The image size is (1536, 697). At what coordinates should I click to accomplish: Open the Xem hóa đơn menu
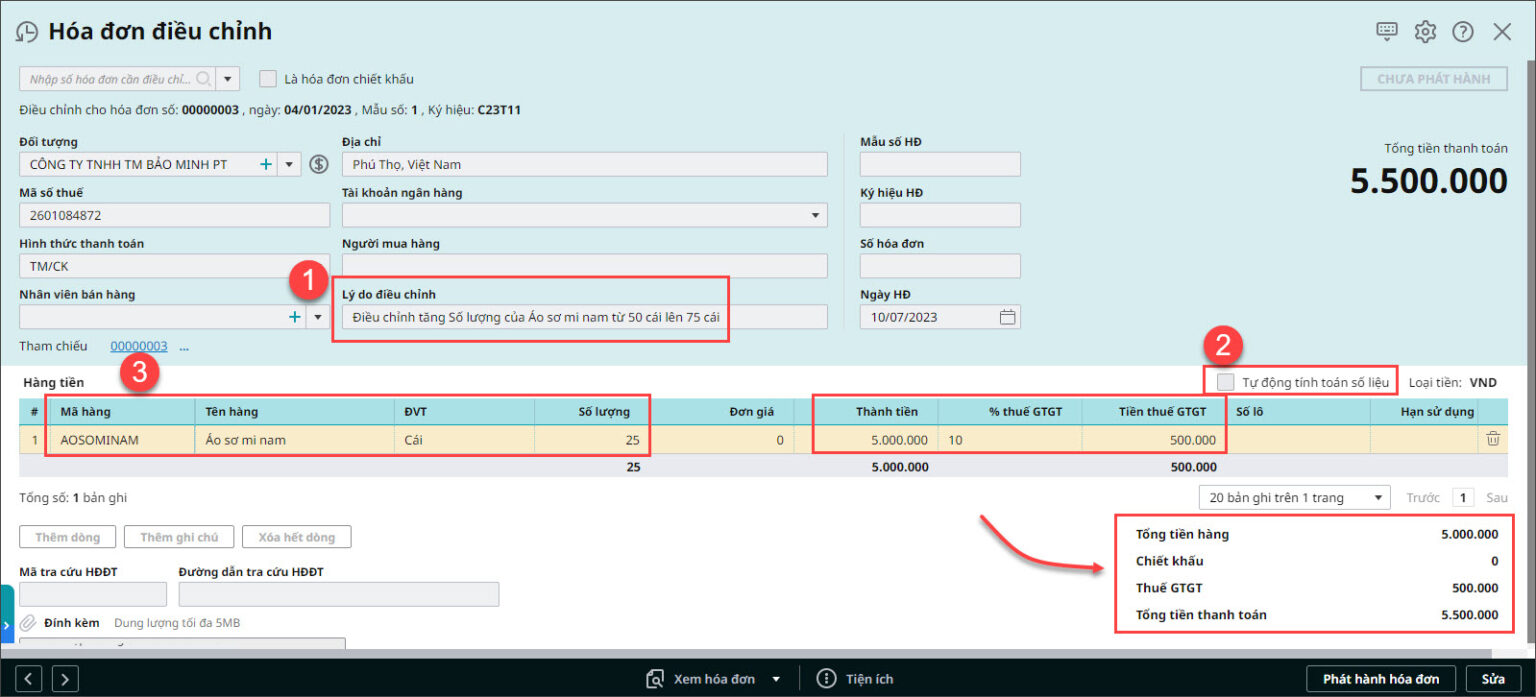click(713, 679)
